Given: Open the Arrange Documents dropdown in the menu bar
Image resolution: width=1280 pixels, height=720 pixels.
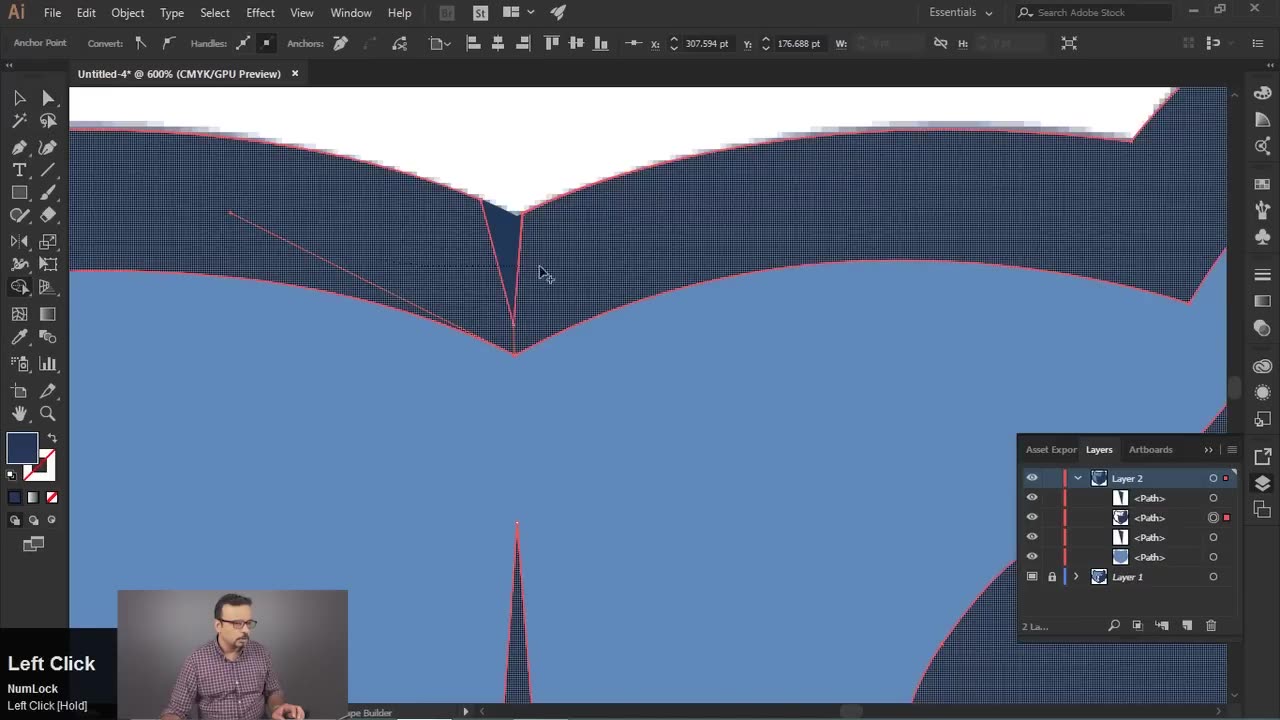Looking at the screenshot, I should [x=518, y=12].
